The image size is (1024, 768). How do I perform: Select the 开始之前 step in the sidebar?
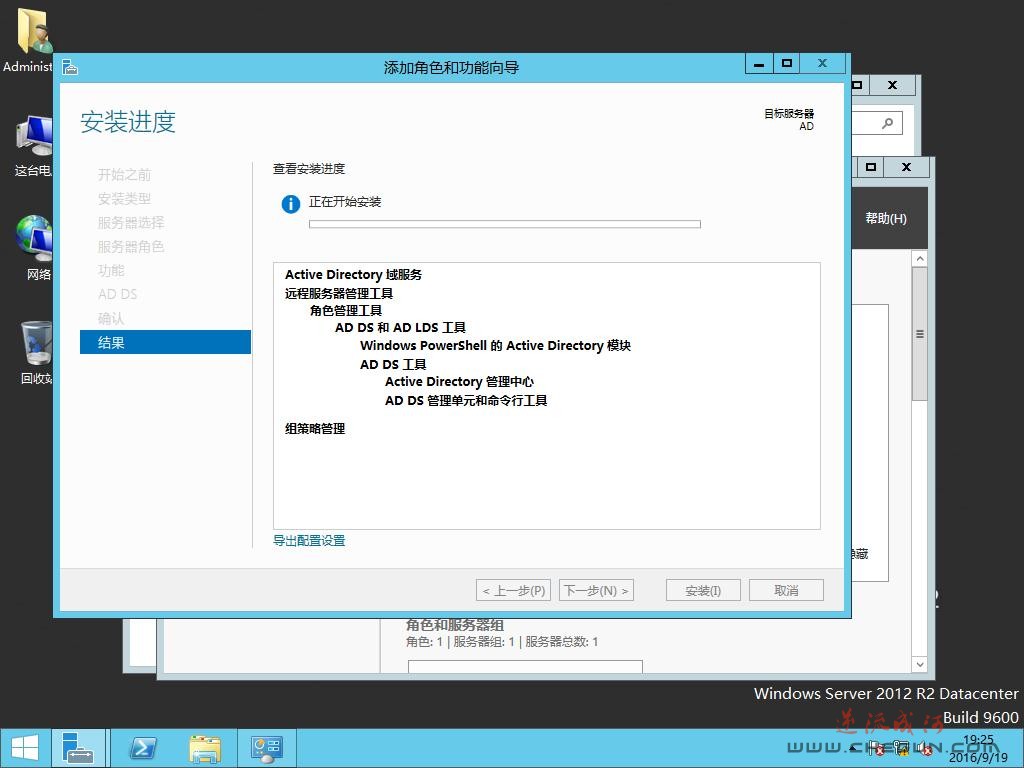[x=124, y=174]
